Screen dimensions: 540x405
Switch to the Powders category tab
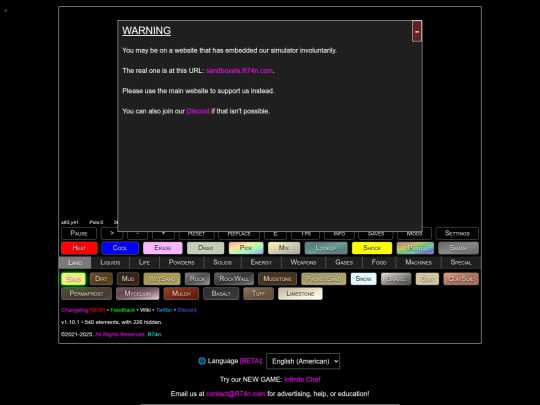tap(181, 262)
